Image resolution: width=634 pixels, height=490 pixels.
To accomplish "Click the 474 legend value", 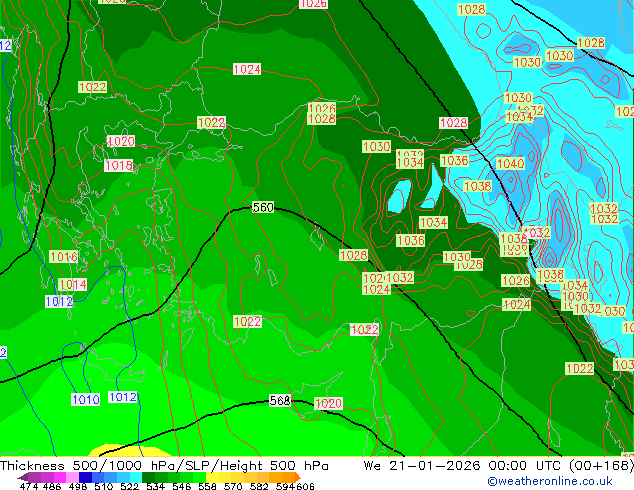I will click(x=29, y=486).
